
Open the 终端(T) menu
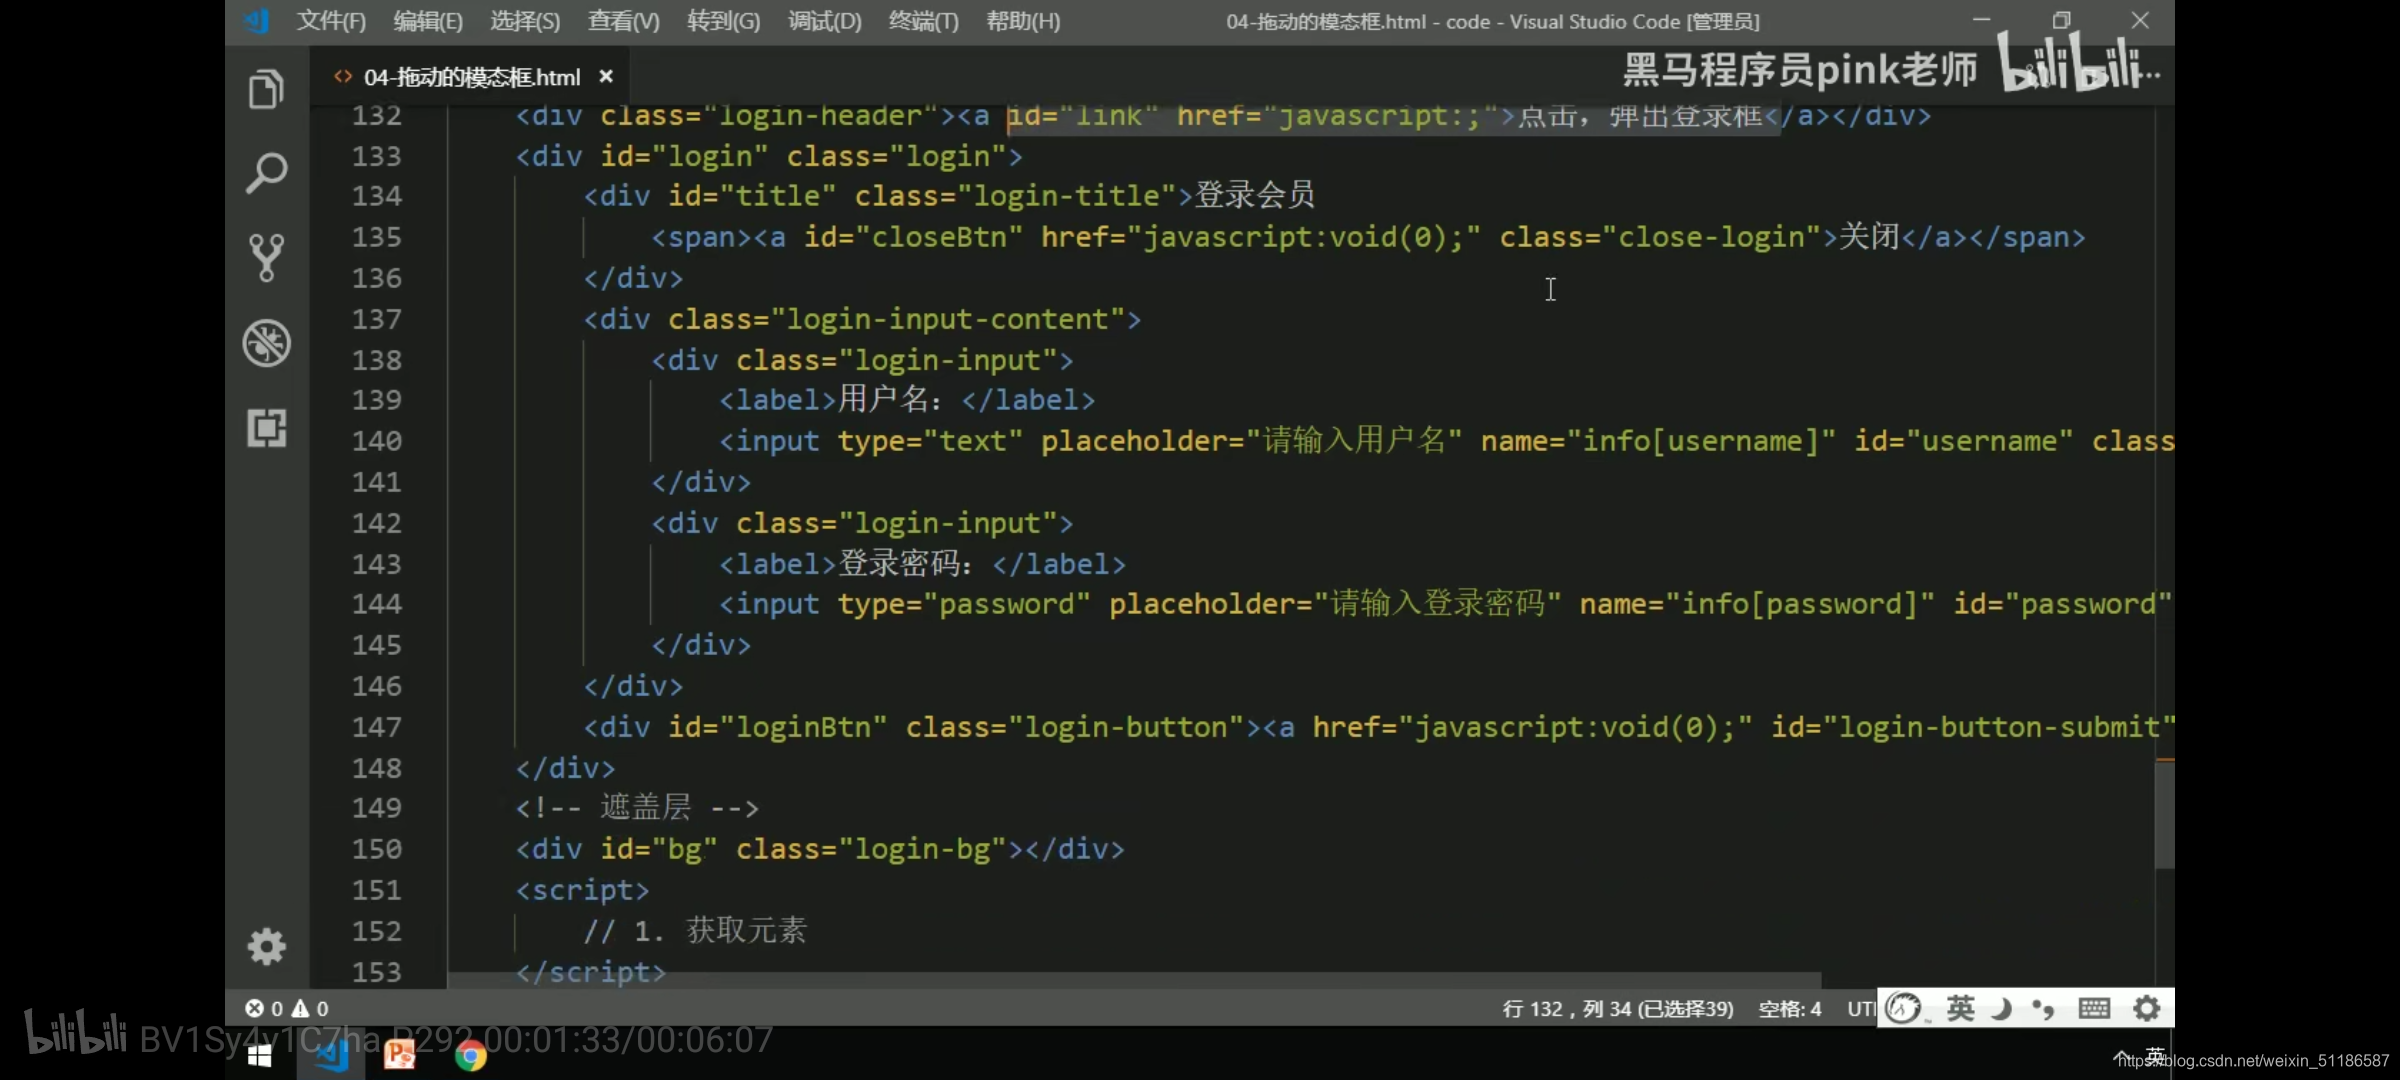tap(923, 21)
